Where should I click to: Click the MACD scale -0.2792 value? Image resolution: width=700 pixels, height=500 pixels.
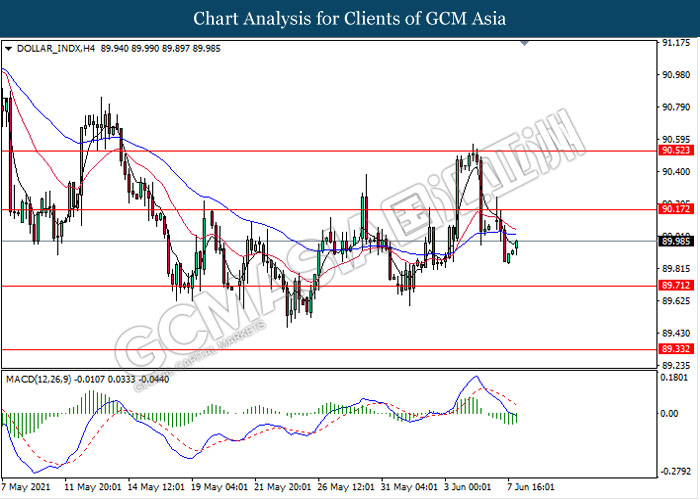point(676,471)
